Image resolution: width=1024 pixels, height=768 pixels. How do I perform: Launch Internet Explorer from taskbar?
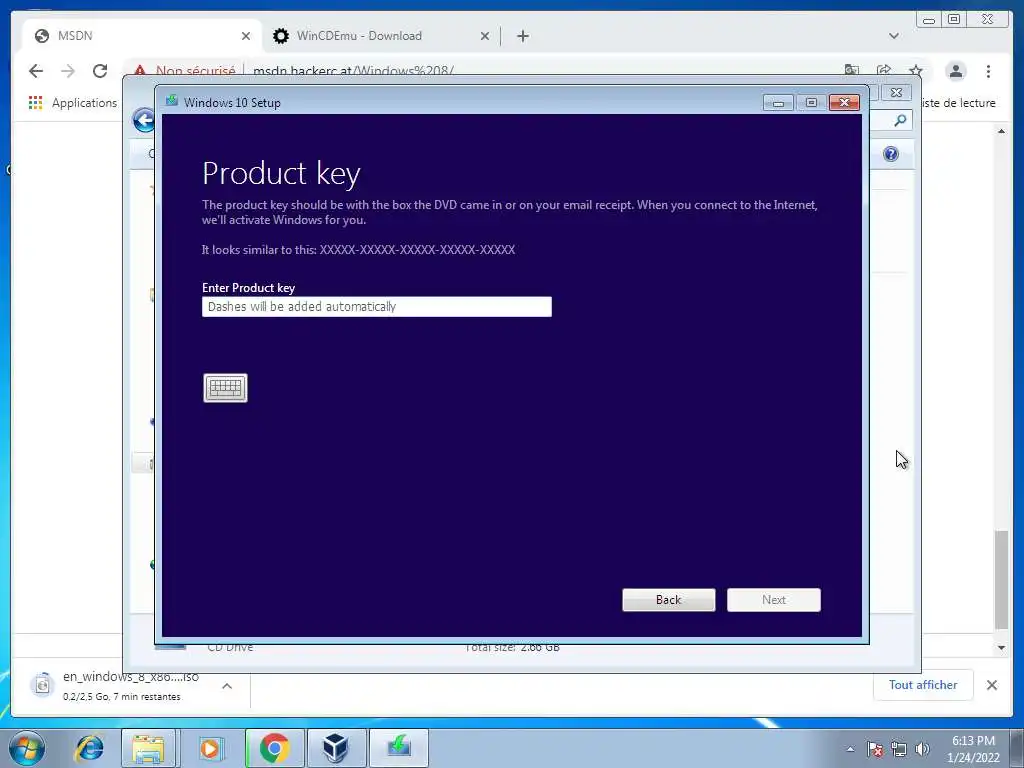[89, 748]
